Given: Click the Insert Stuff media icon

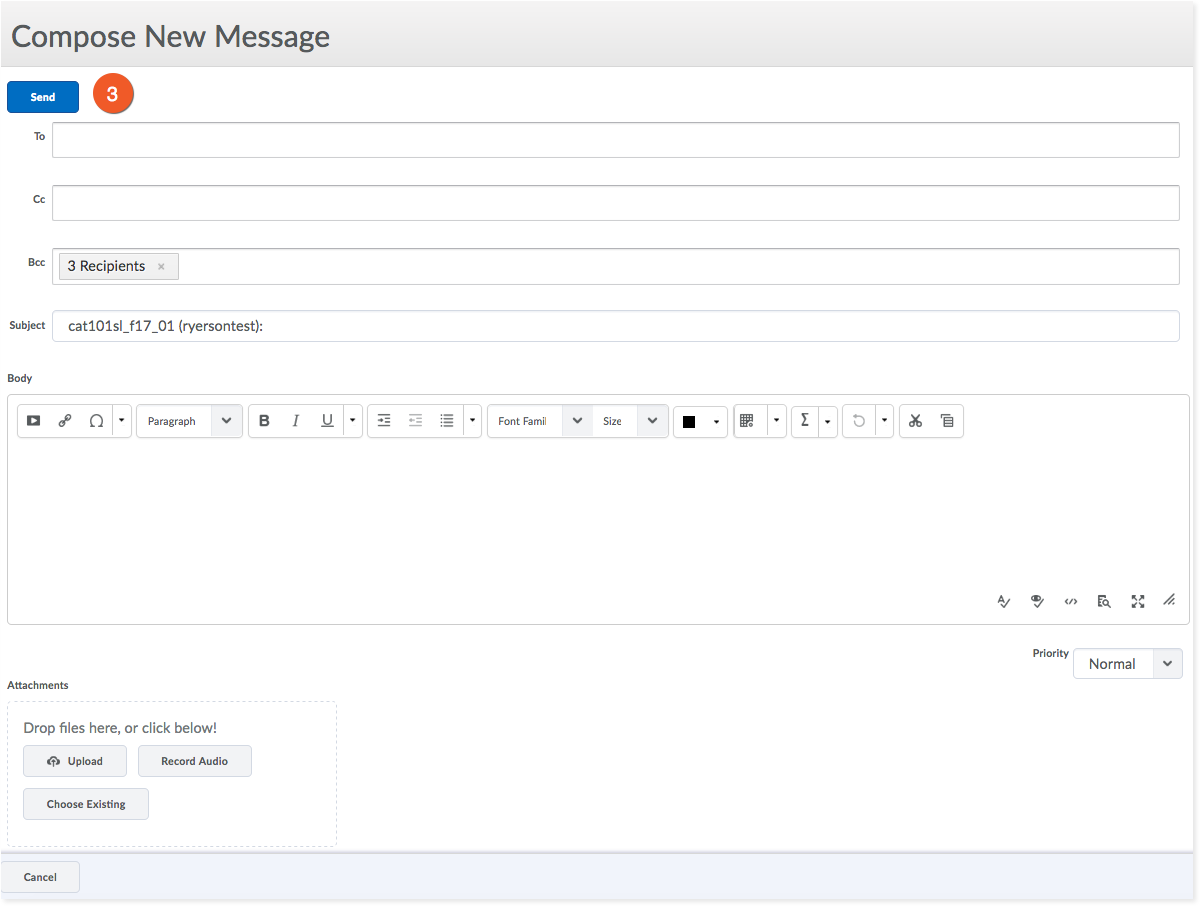Looking at the screenshot, I should click(x=34, y=421).
